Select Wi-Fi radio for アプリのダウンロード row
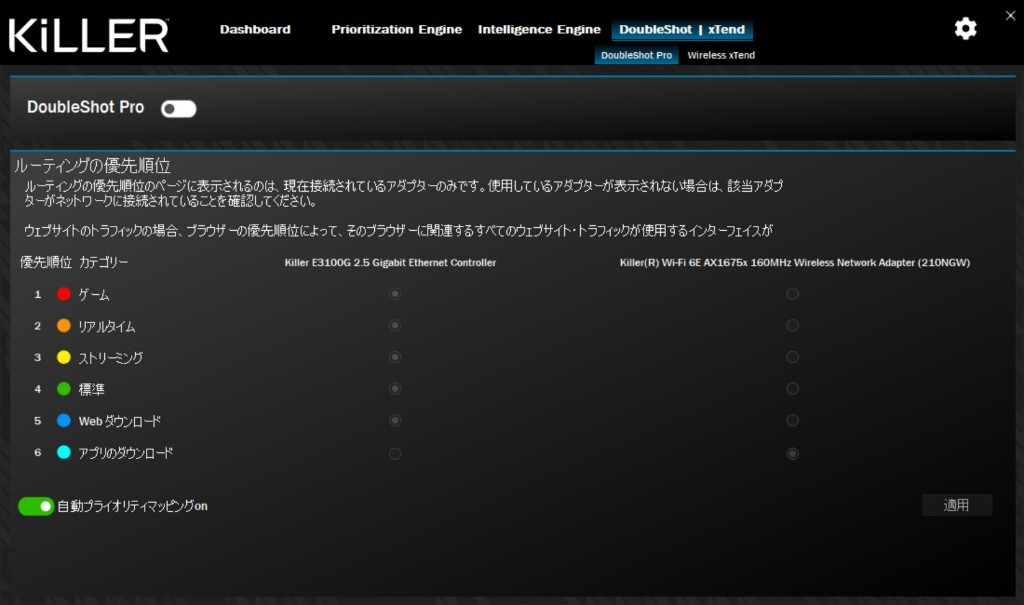The height and width of the screenshot is (605, 1024). click(x=792, y=453)
